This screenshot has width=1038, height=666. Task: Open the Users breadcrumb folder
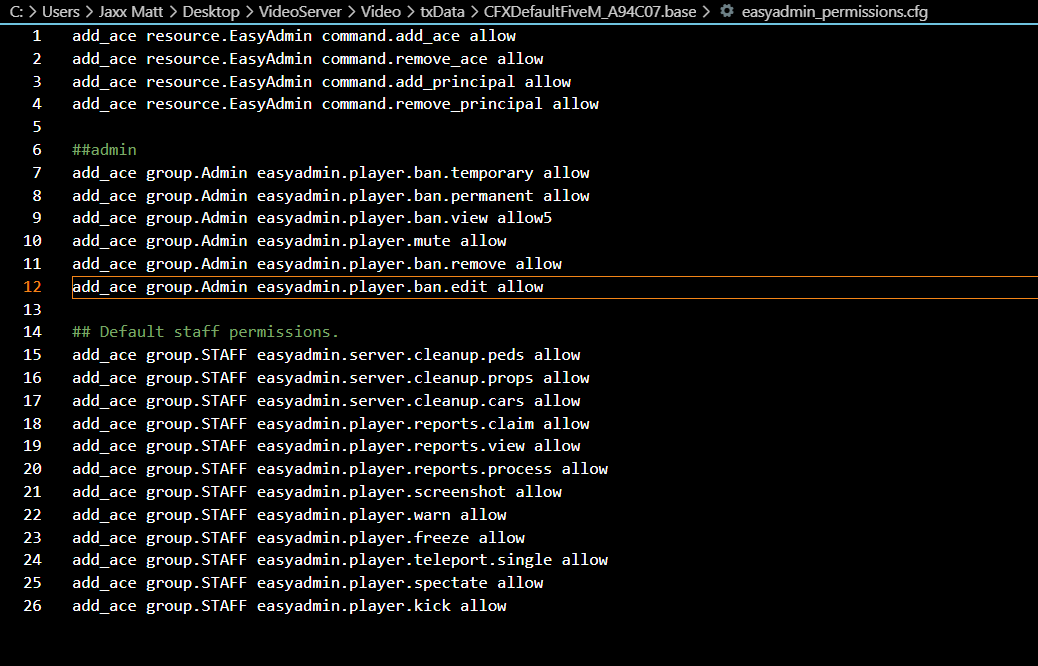pos(60,12)
